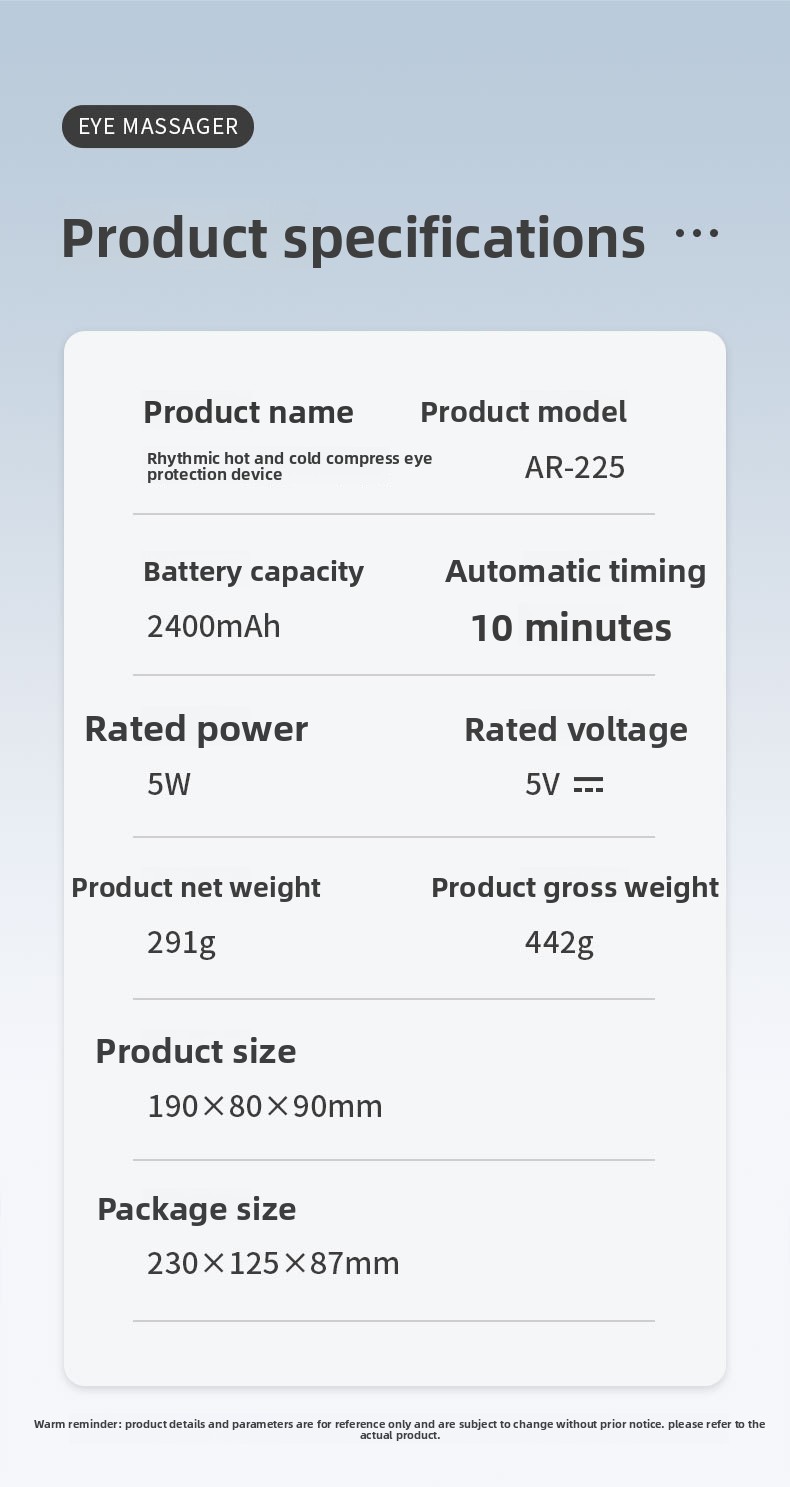Select the 291g net weight value
Image resolution: width=790 pixels, height=1487 pixels.
point(181,942)
